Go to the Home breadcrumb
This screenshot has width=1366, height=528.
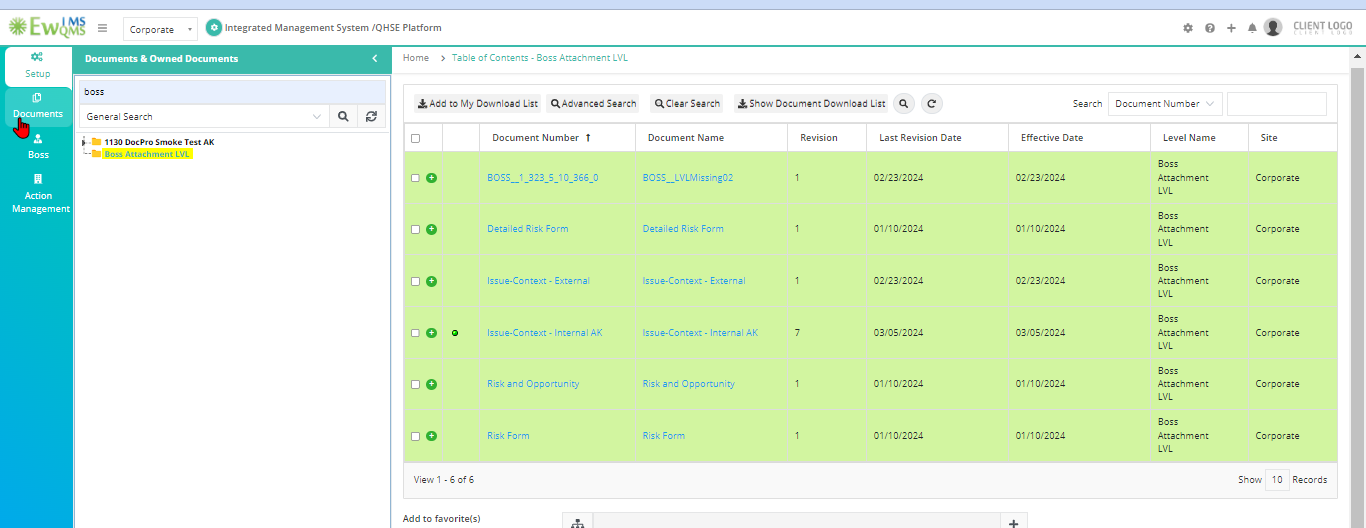point(416,58)
